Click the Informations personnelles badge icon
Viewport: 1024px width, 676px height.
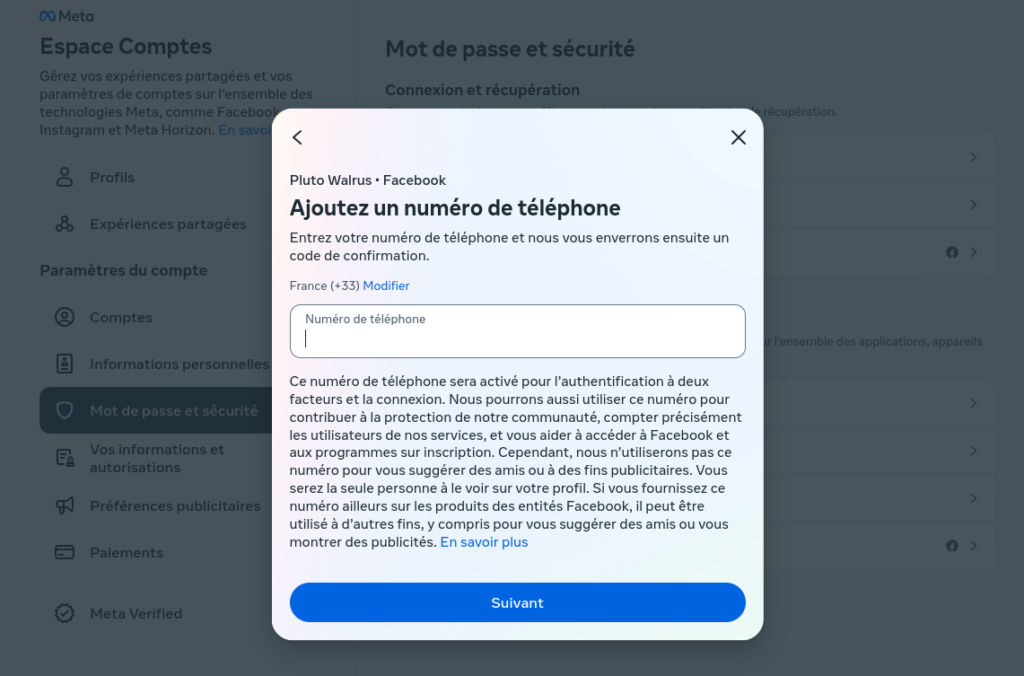point(64,364)
